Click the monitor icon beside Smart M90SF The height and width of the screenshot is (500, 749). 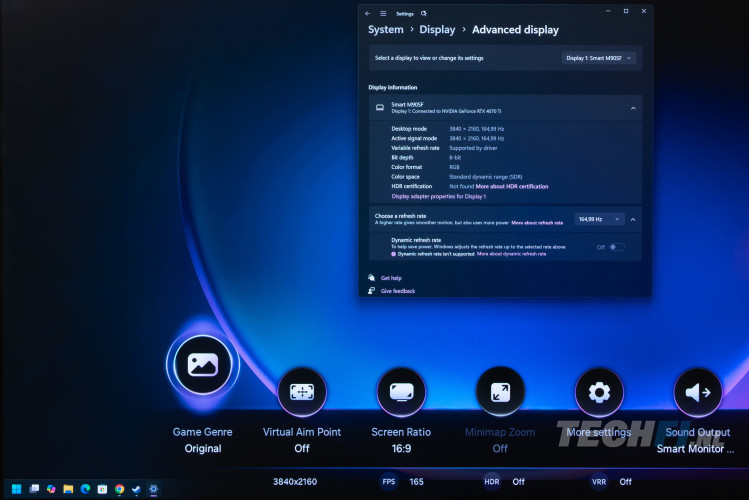pos(380,107)
